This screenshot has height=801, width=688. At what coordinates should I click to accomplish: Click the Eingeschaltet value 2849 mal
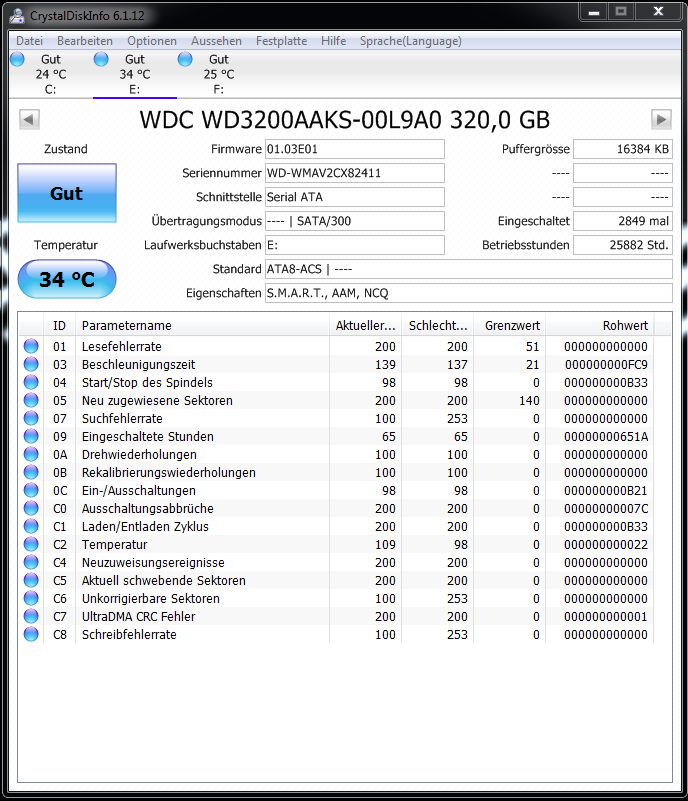click(x=623, y=221)
